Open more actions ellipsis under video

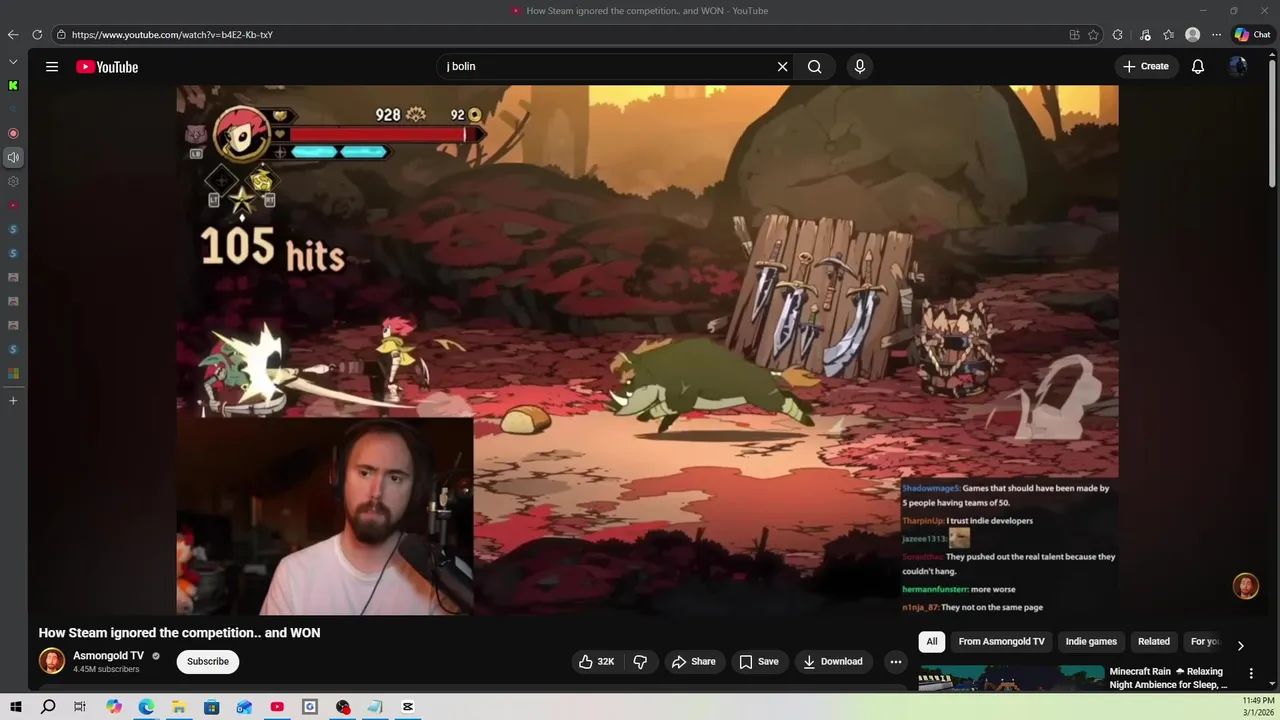(896, 661)
